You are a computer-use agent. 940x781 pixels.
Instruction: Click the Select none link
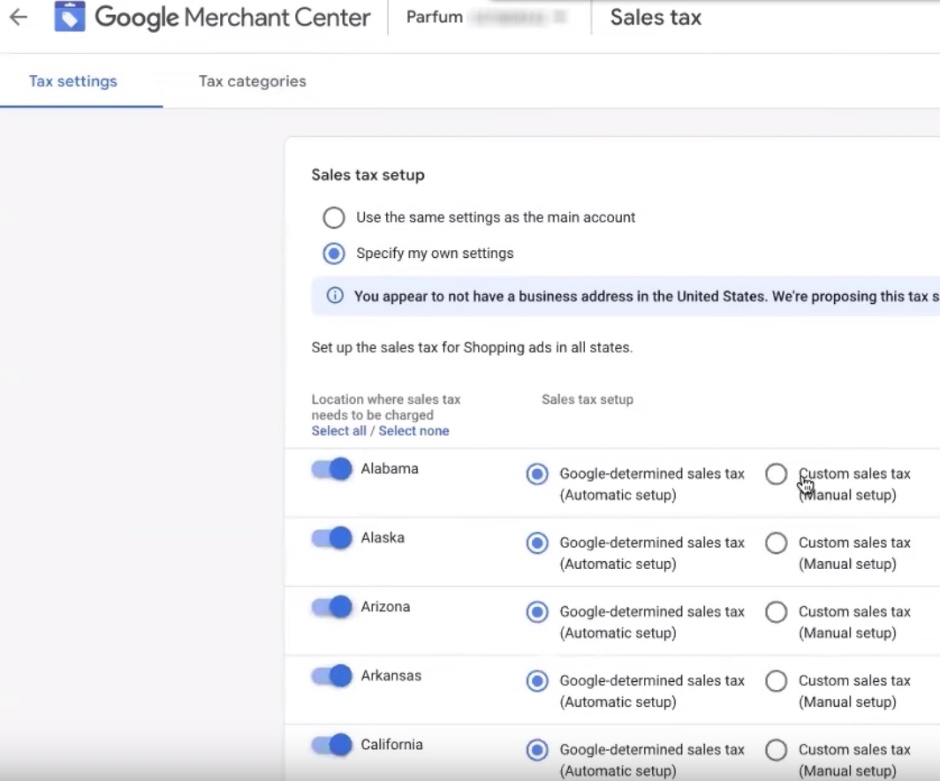tap(413, 431)
